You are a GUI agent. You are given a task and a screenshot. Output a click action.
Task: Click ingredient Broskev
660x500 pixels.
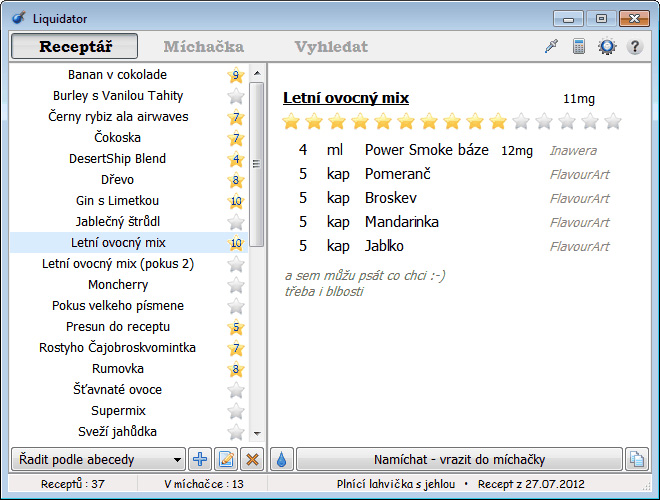tap(391, 198)
